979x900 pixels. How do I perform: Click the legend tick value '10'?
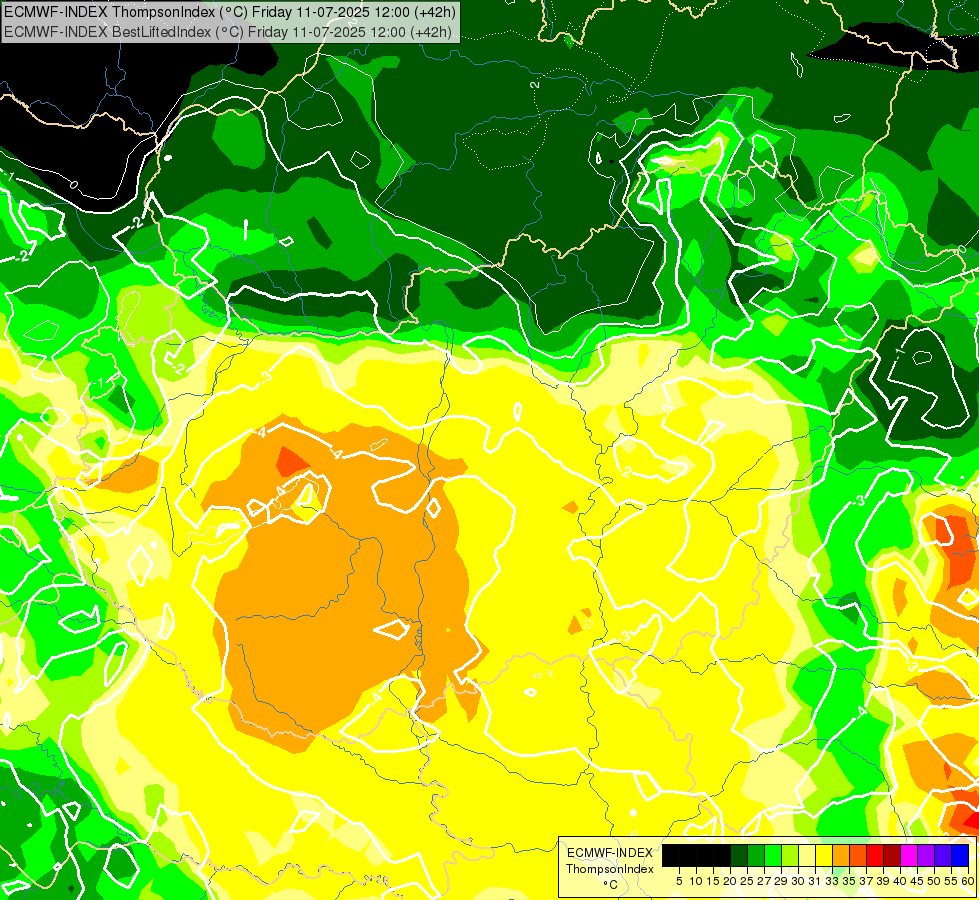696,881
